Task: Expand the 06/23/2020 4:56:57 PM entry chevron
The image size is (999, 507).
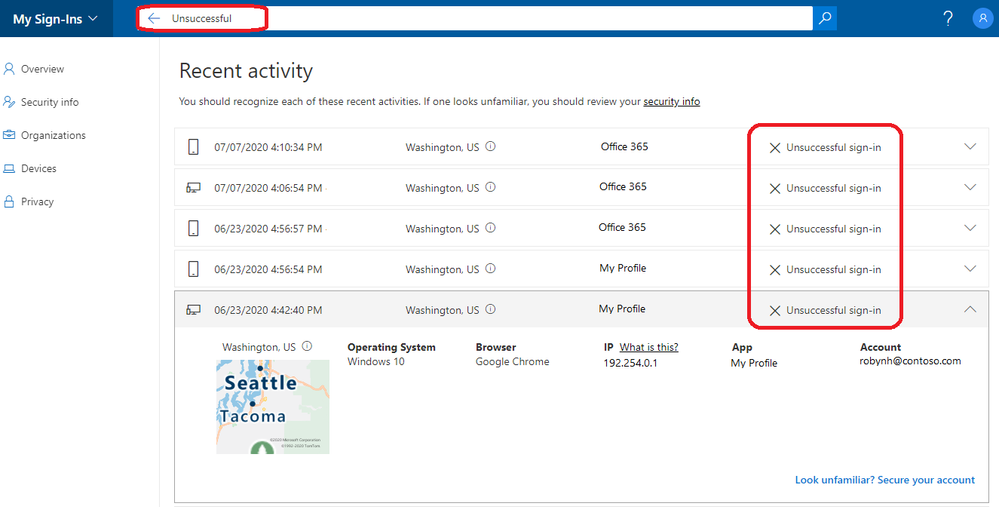Action: point(970,228)
